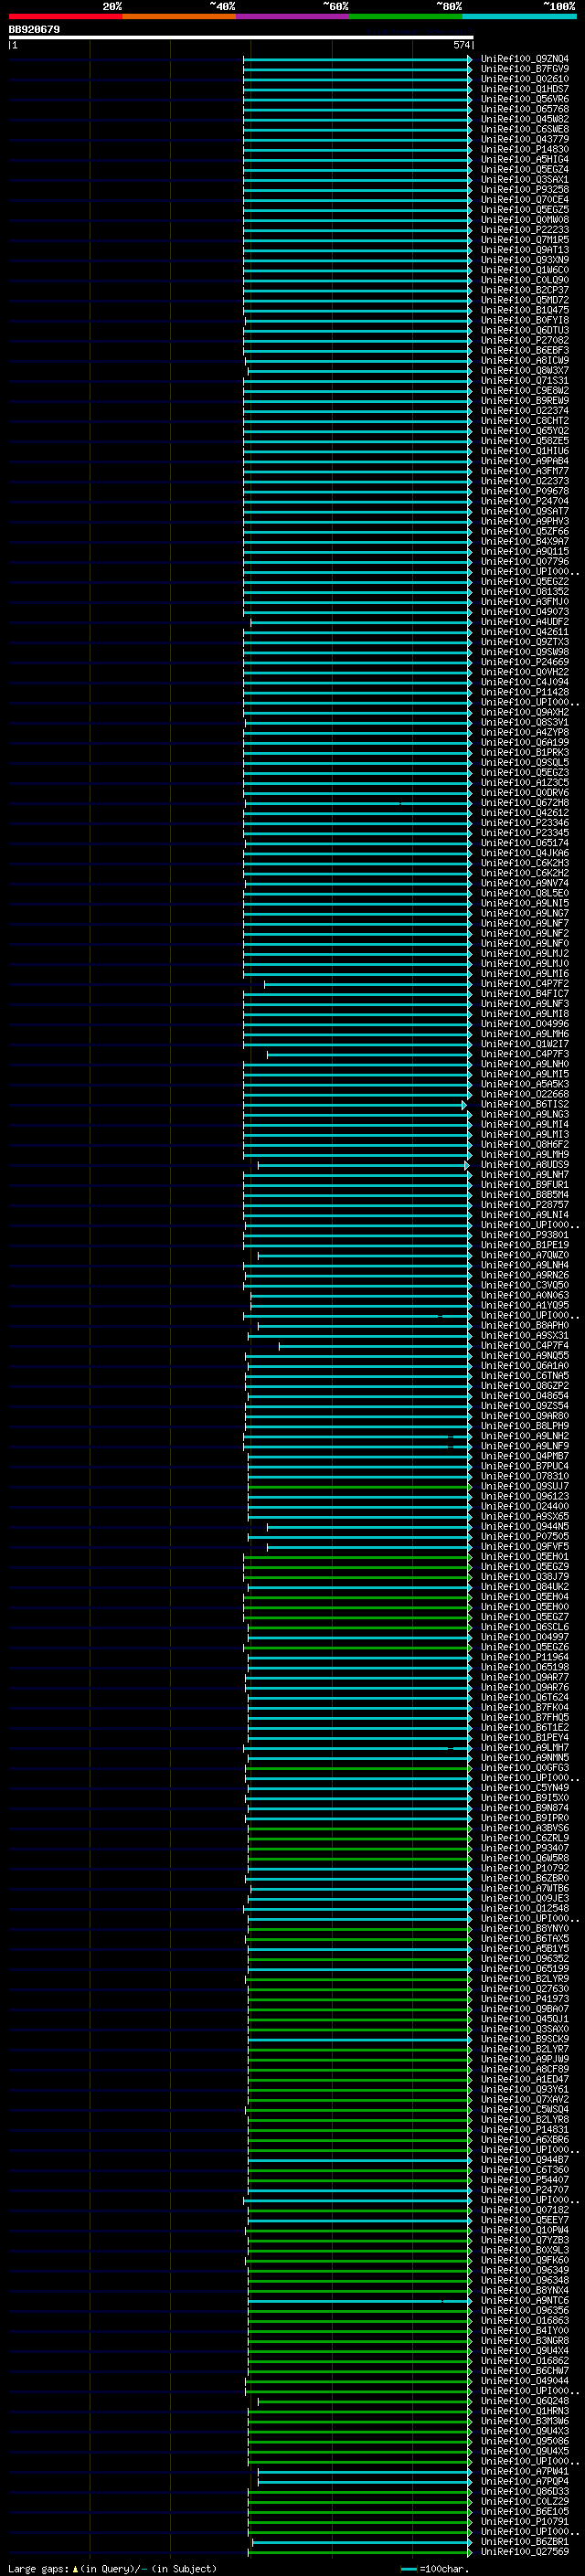Image resolution: width=585 pixels, height=2576 pixels.
Task: Click the purple ~60% identity legend segment
Action: click(293, 16)
